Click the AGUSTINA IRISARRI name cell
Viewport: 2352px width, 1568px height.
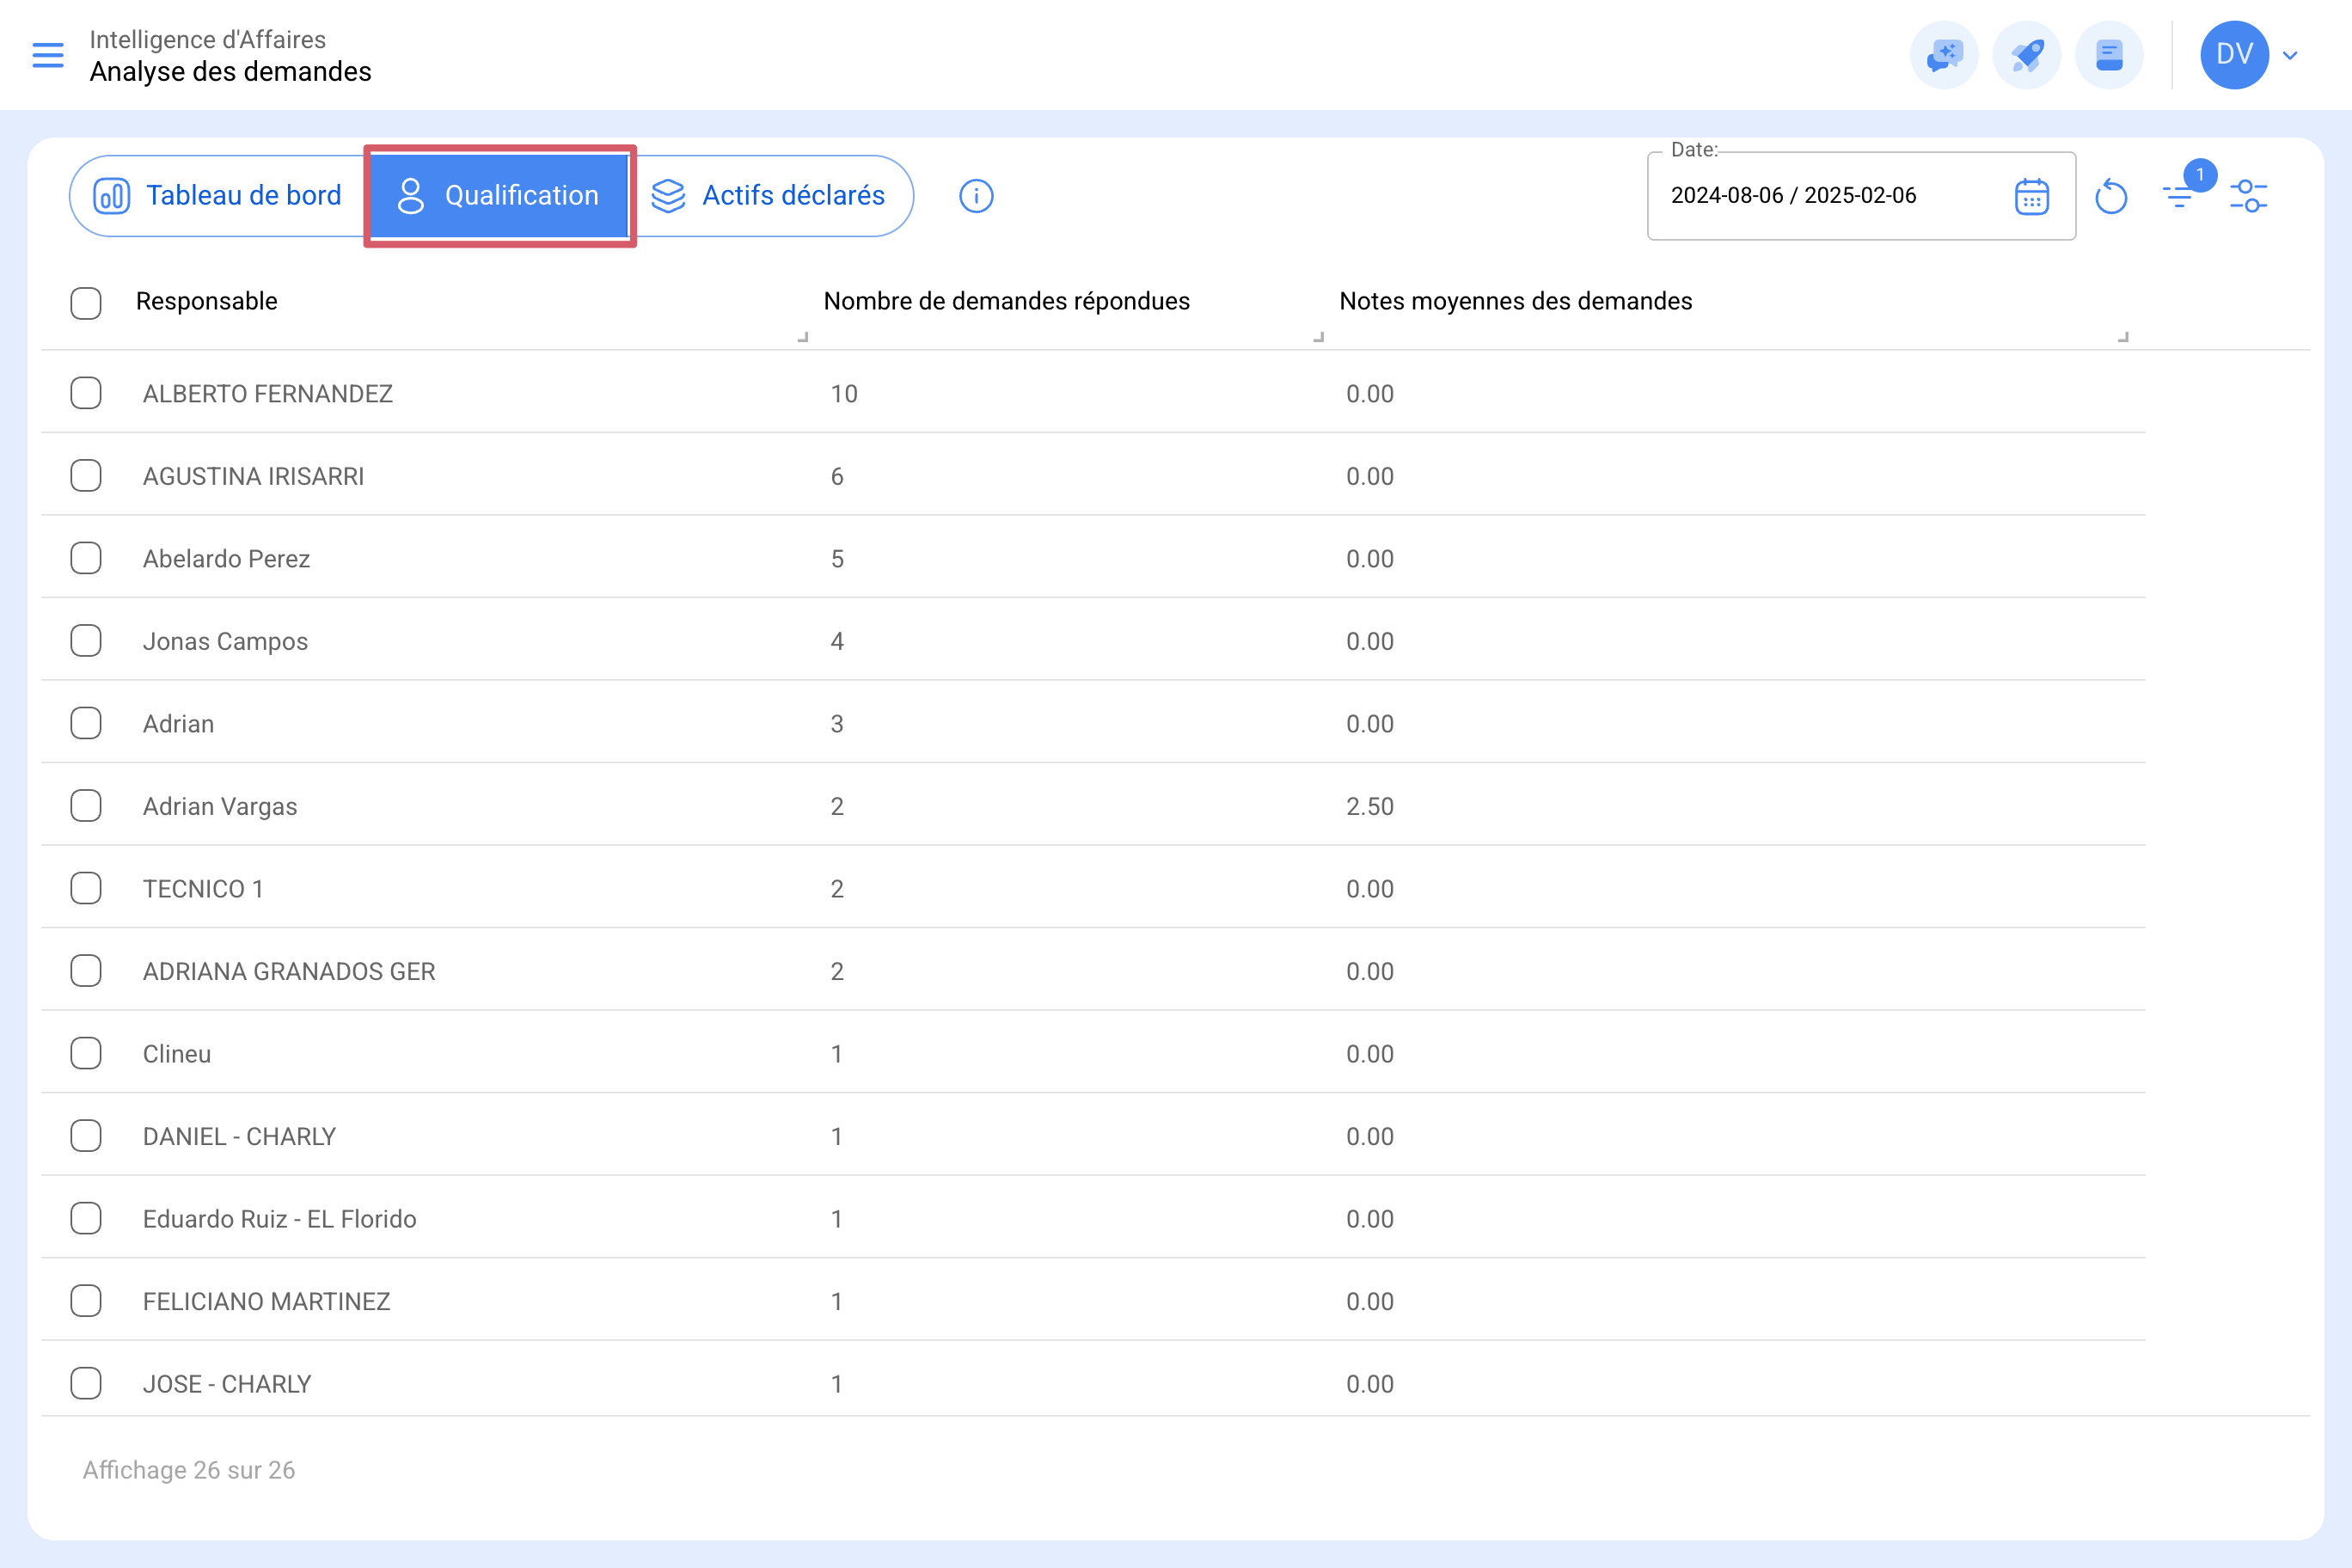coord(253,476)
